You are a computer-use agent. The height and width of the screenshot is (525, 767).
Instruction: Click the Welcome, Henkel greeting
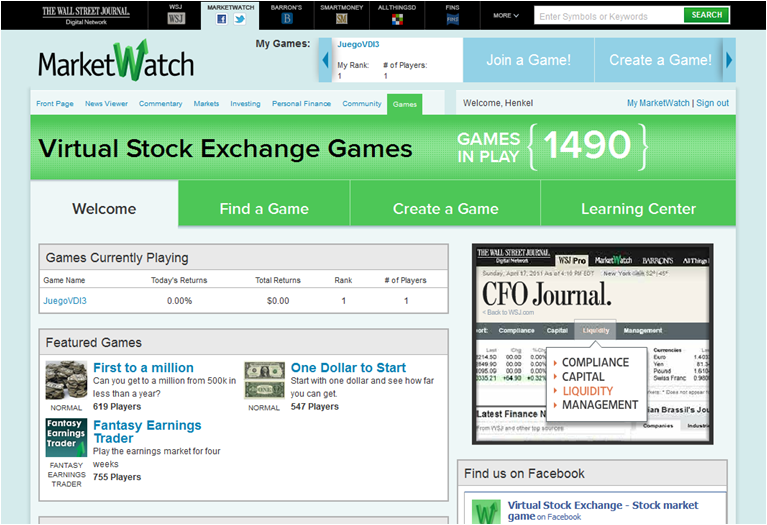click(498, 103)
